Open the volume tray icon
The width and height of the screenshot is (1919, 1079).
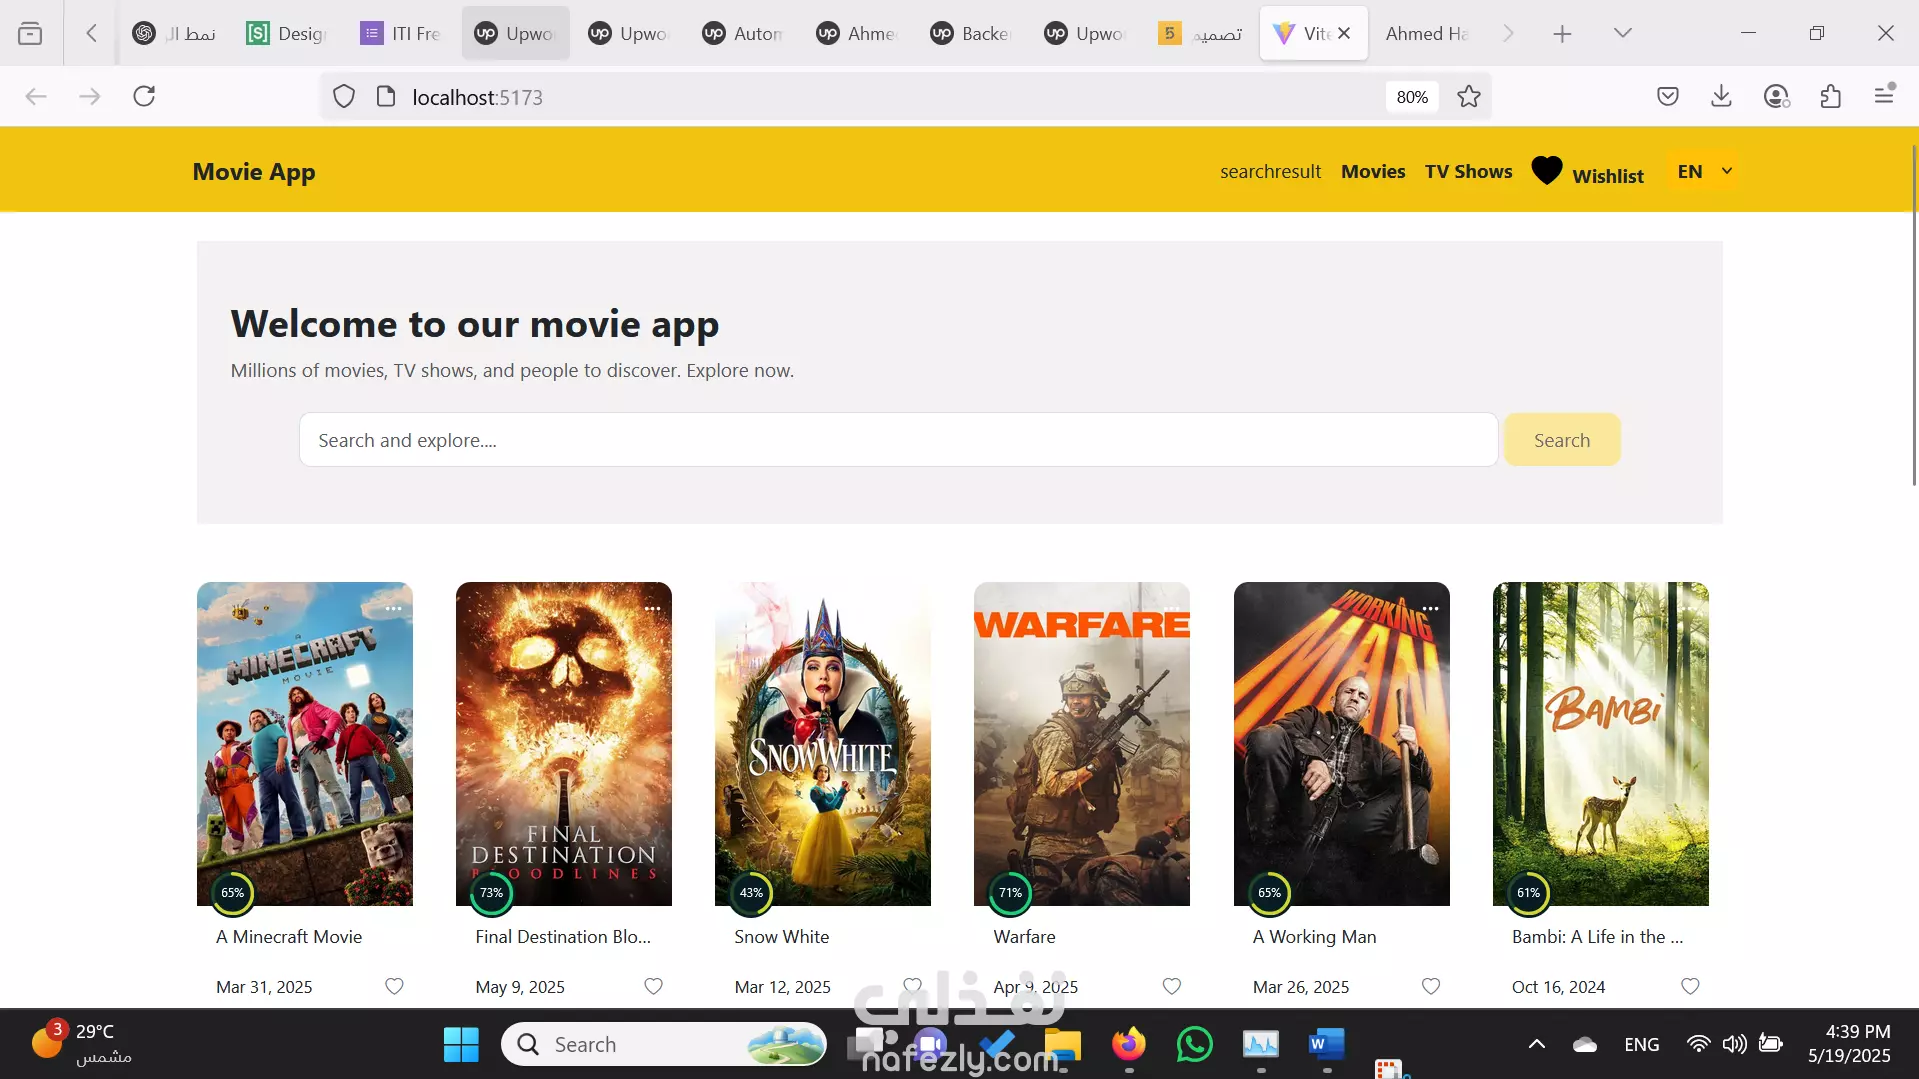pyautogui.click(x=1734, y=1045)
